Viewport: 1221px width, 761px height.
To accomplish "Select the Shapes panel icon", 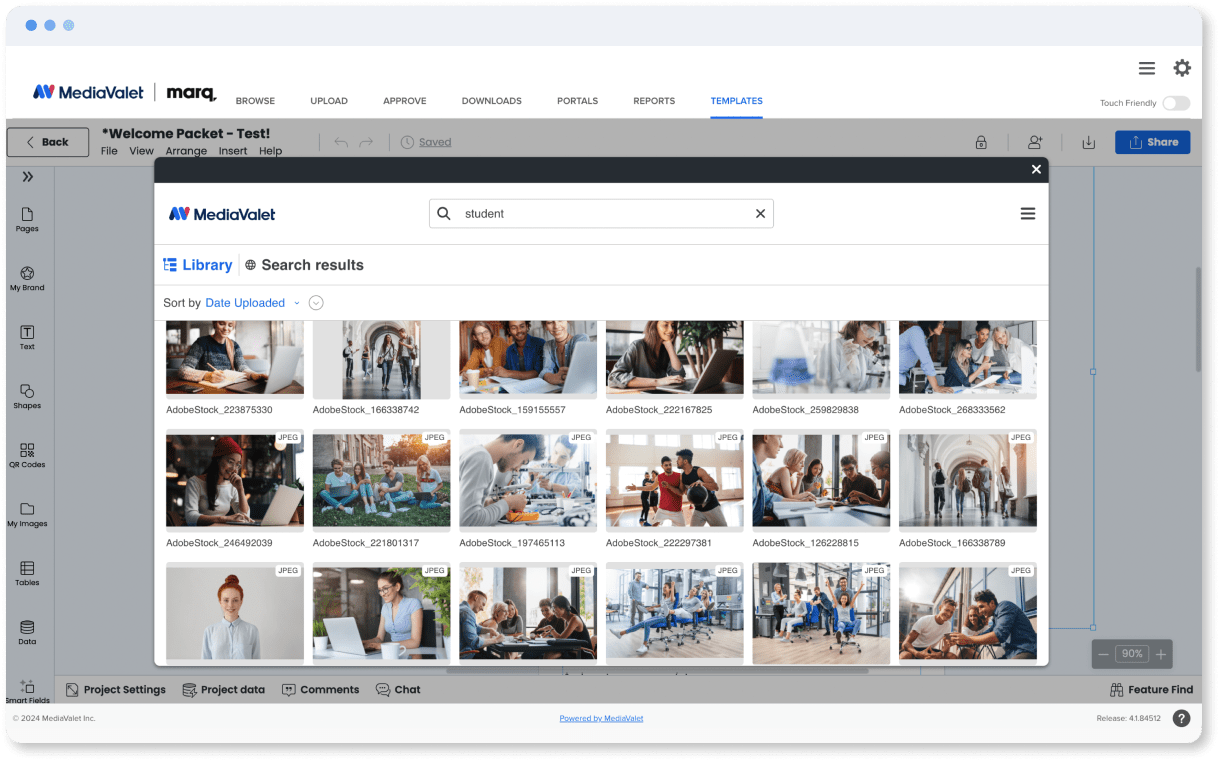I will click(27, 396).
